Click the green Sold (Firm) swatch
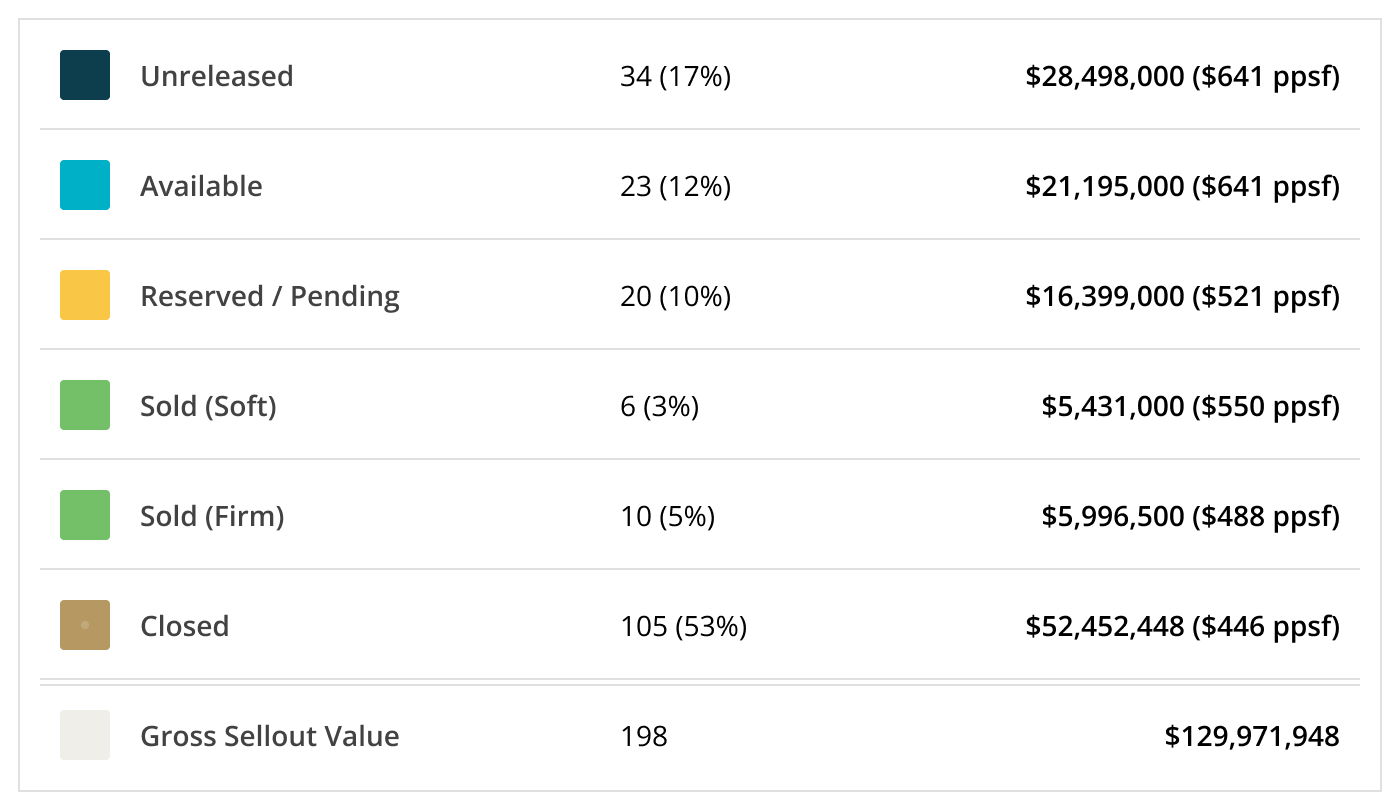The width and height of the screenshot is (1400, 810). pos(85,515)
